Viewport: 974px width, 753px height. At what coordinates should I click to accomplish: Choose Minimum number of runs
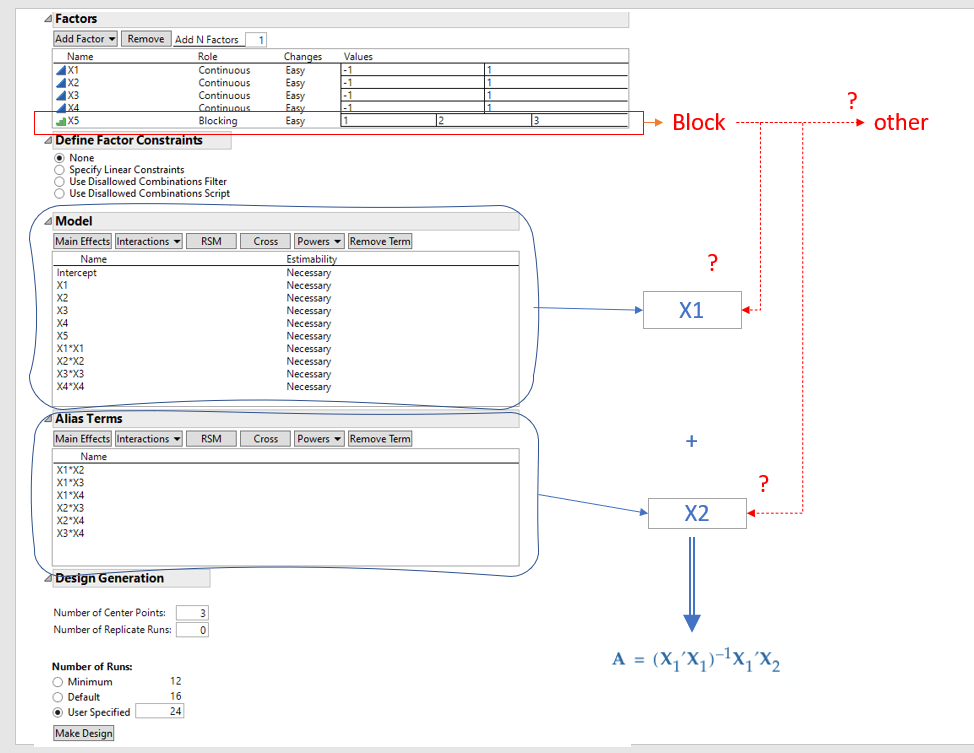[57, 681]
